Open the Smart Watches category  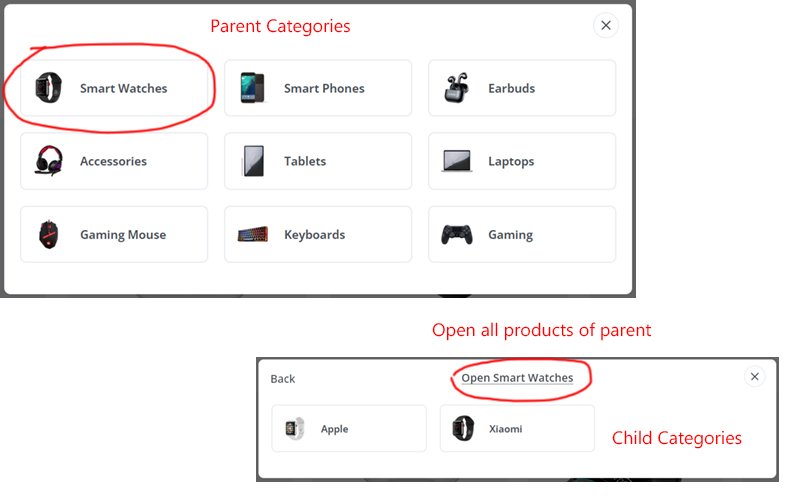pyautogui.click(x=114, y=88)
